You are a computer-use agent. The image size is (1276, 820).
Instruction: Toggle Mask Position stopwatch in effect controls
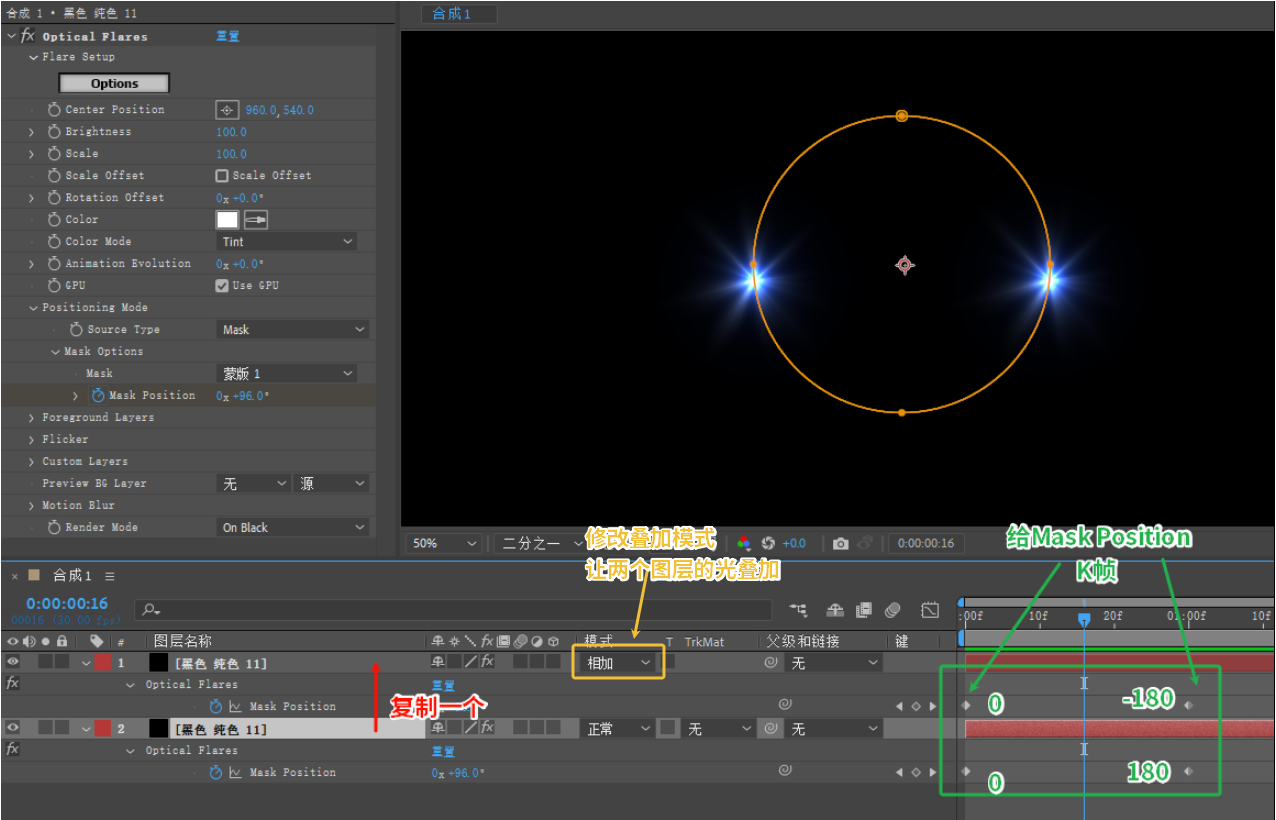[x=98, y=396]
